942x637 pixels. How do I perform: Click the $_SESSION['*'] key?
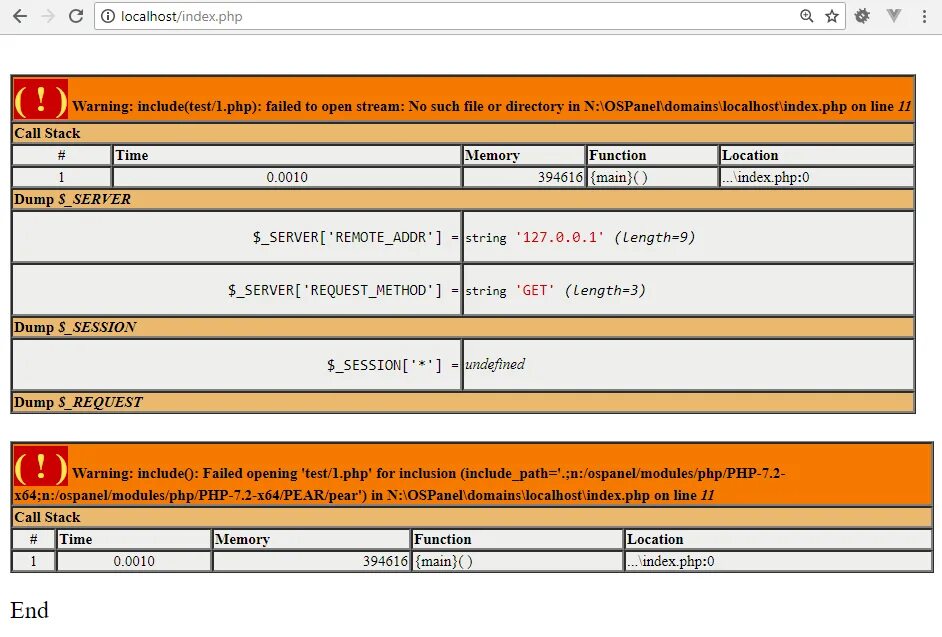pyautogui.click(x=384, y=365)
